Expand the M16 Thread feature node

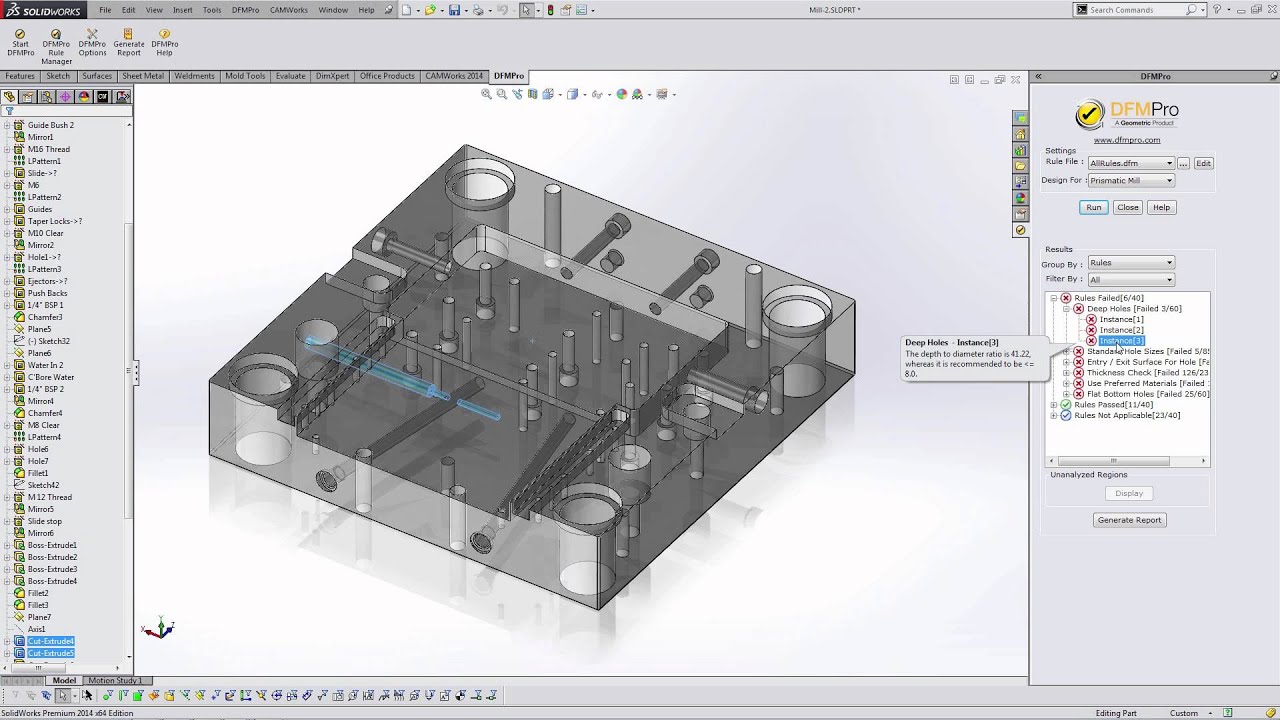point(7,149)
